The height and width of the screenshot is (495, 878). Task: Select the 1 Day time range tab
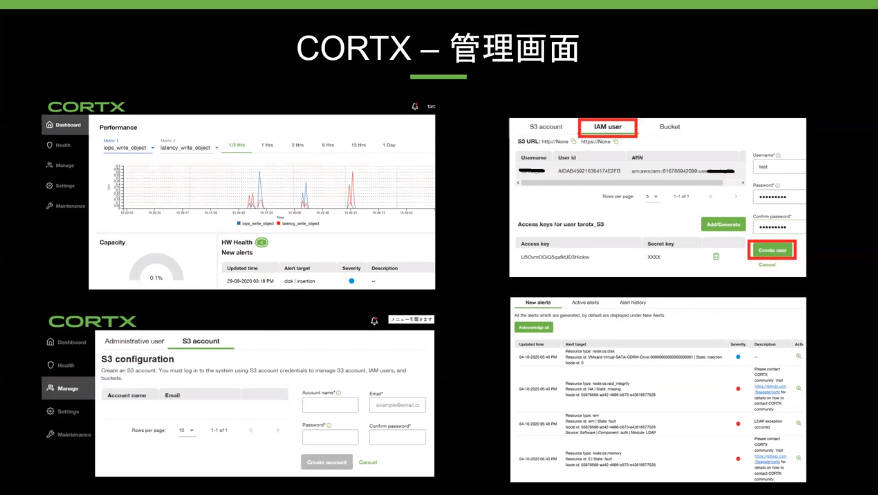[389, 145]
